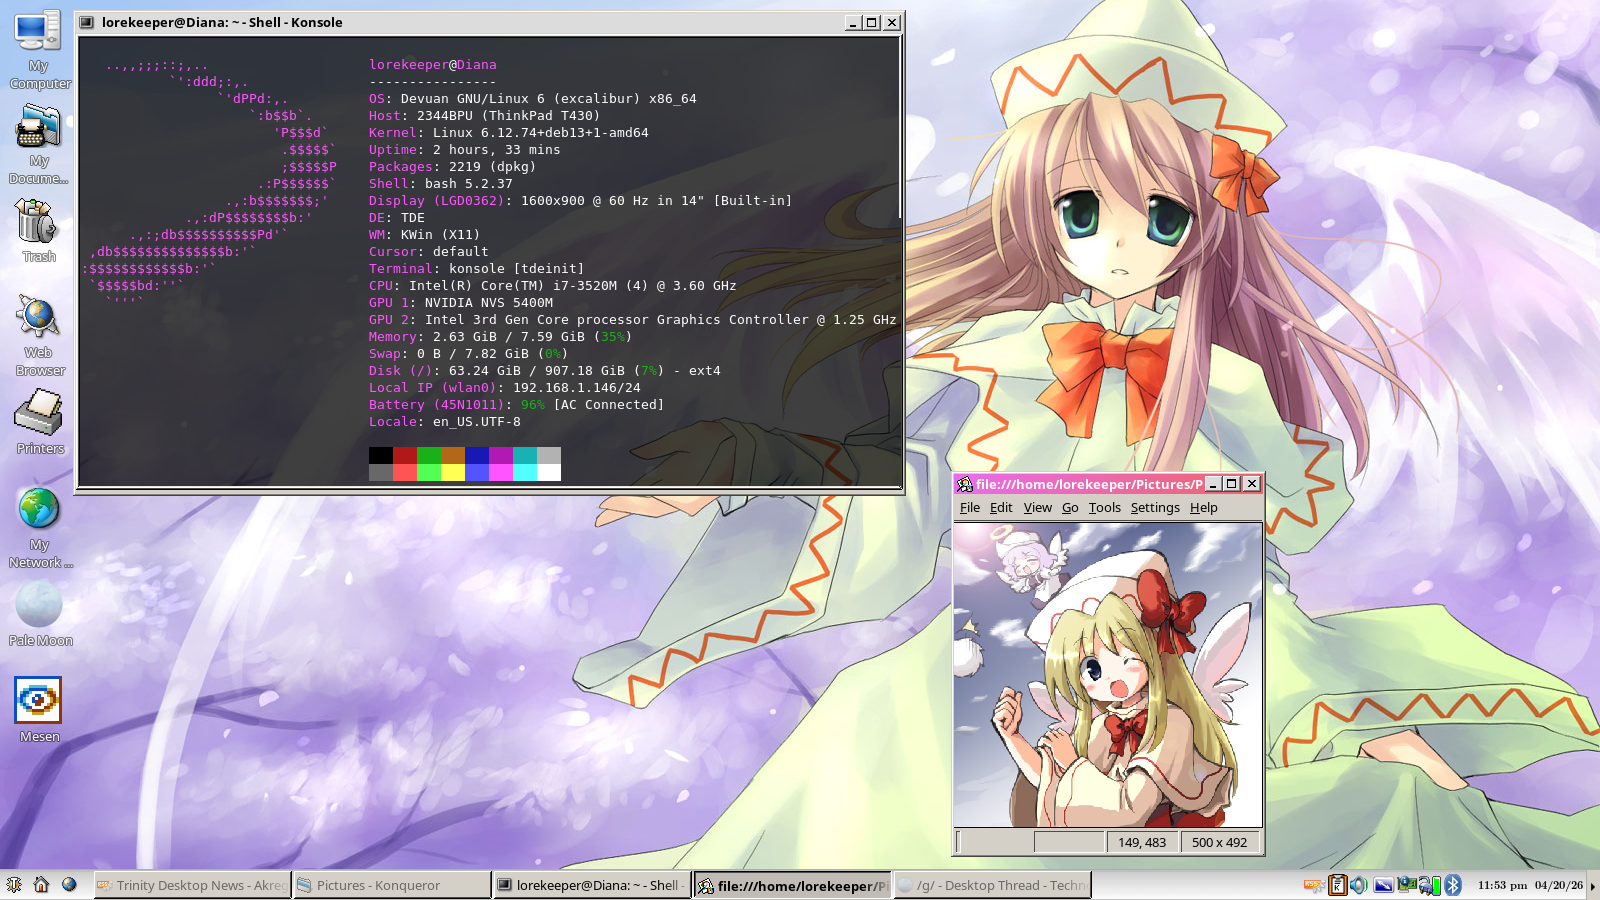
Task: Open the Edit menu in image viewer
Action: (1001, 508)
